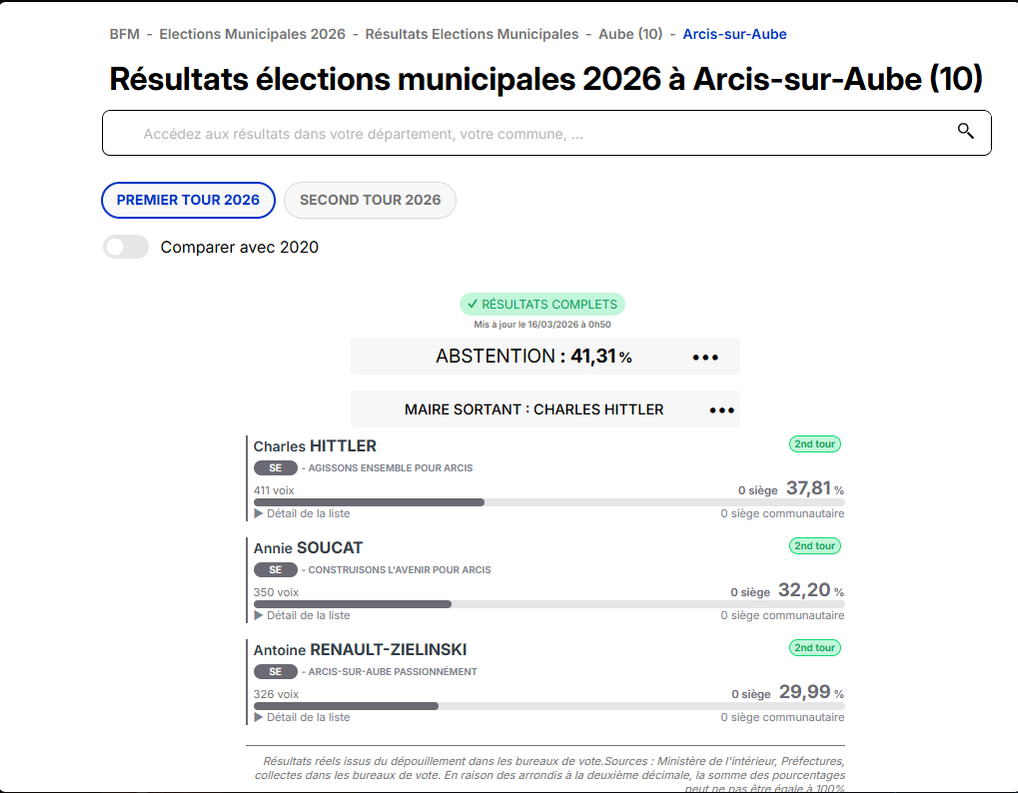The height and width of the screenshot is (793, 1018).
Task: Click the 2nd tour badge for Charles Hittler
Action: tap(814, 444)
